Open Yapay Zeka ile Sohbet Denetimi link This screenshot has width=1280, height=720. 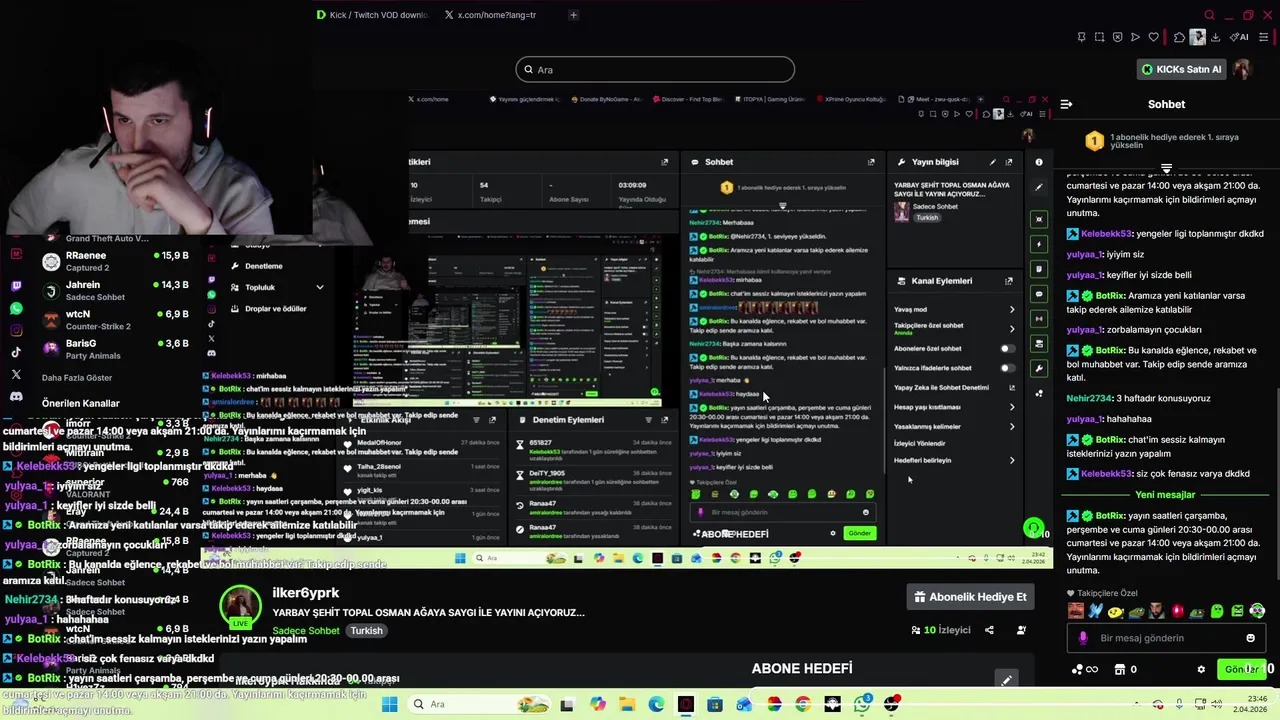click(955, 388)
